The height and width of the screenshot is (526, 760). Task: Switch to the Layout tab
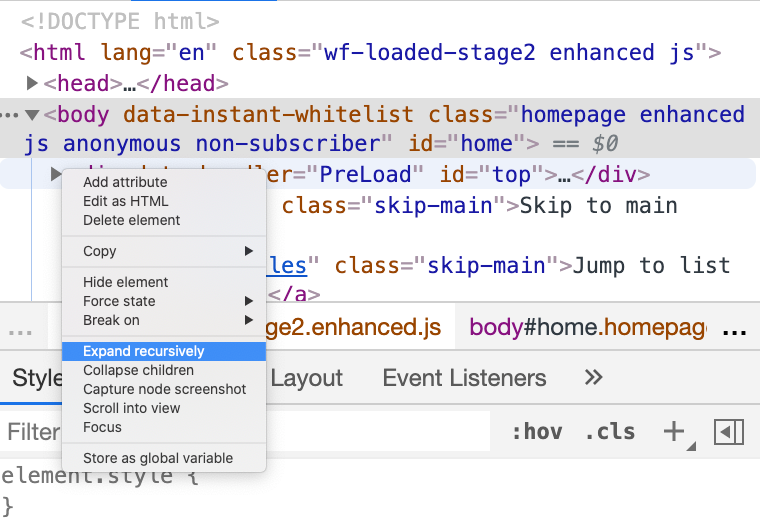pyautogui.click(x=306, y=378)
